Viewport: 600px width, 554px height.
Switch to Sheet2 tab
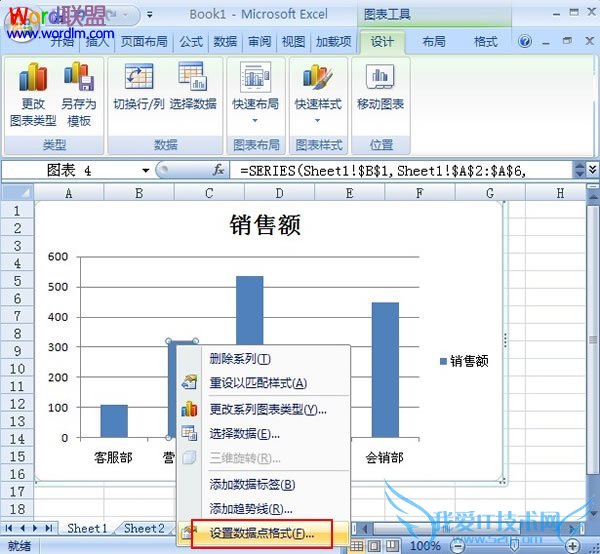[x=144, y=528]
